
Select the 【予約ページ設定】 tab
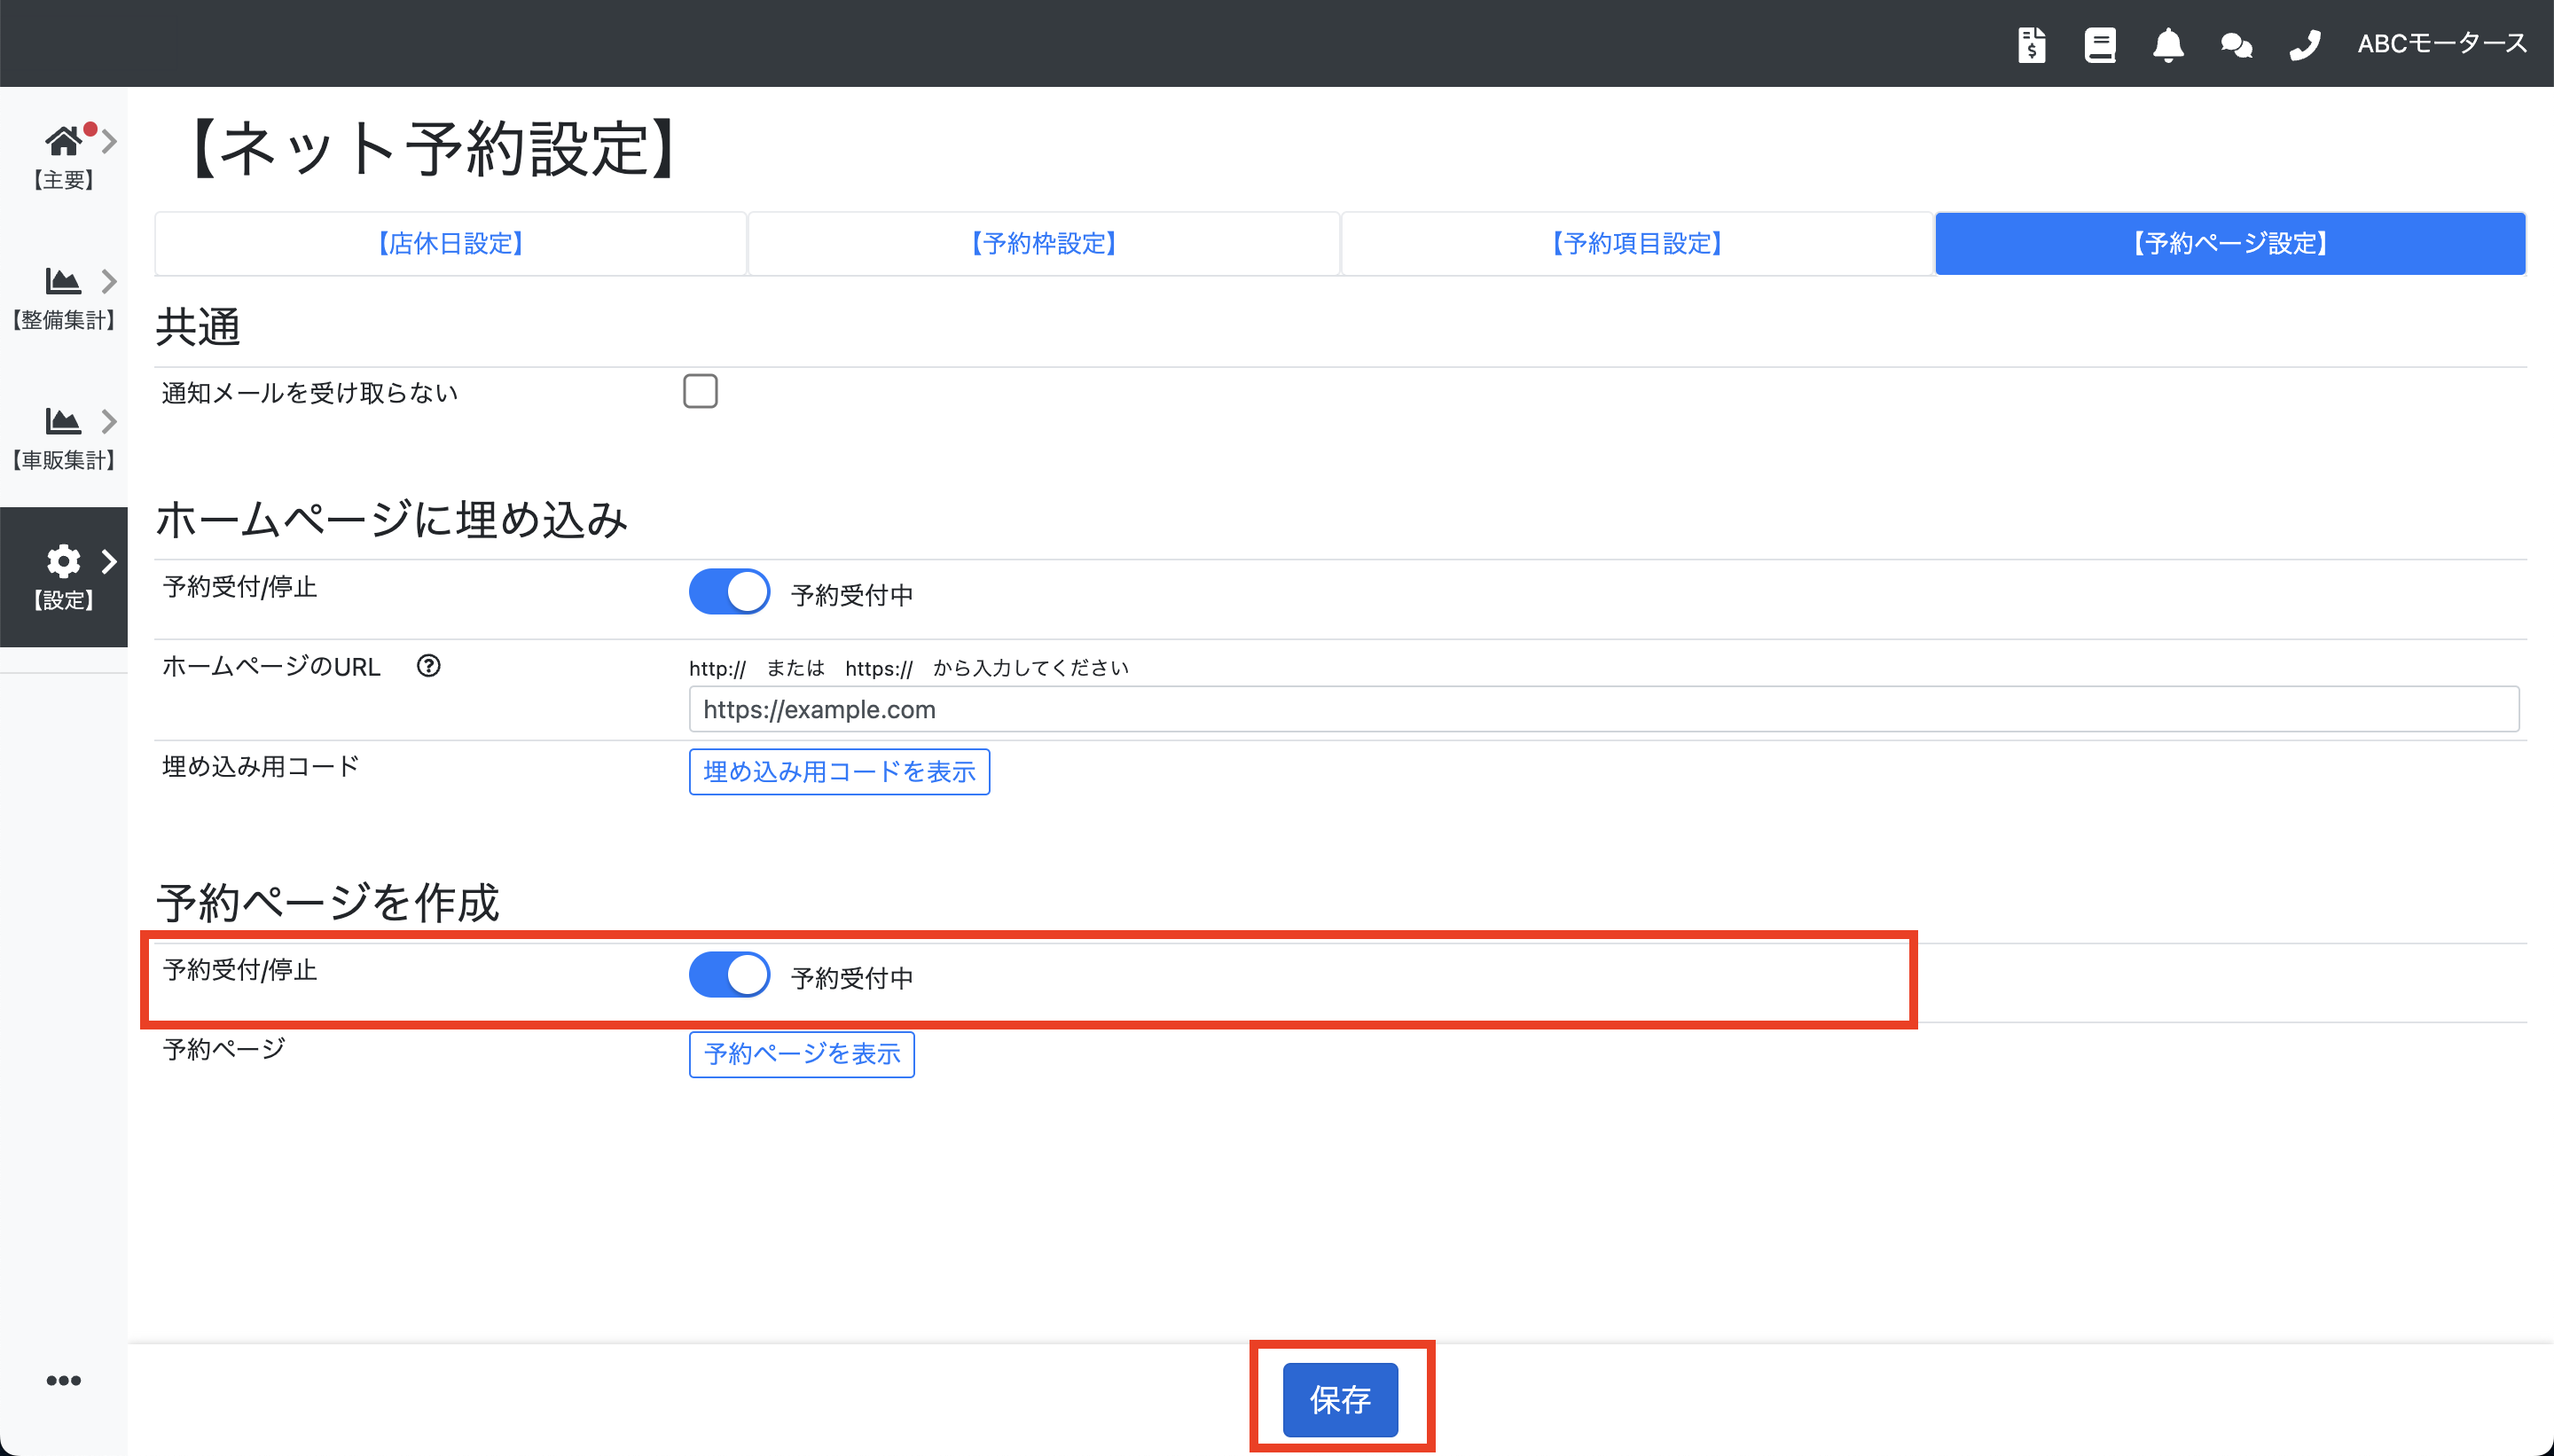(2230, 243)
